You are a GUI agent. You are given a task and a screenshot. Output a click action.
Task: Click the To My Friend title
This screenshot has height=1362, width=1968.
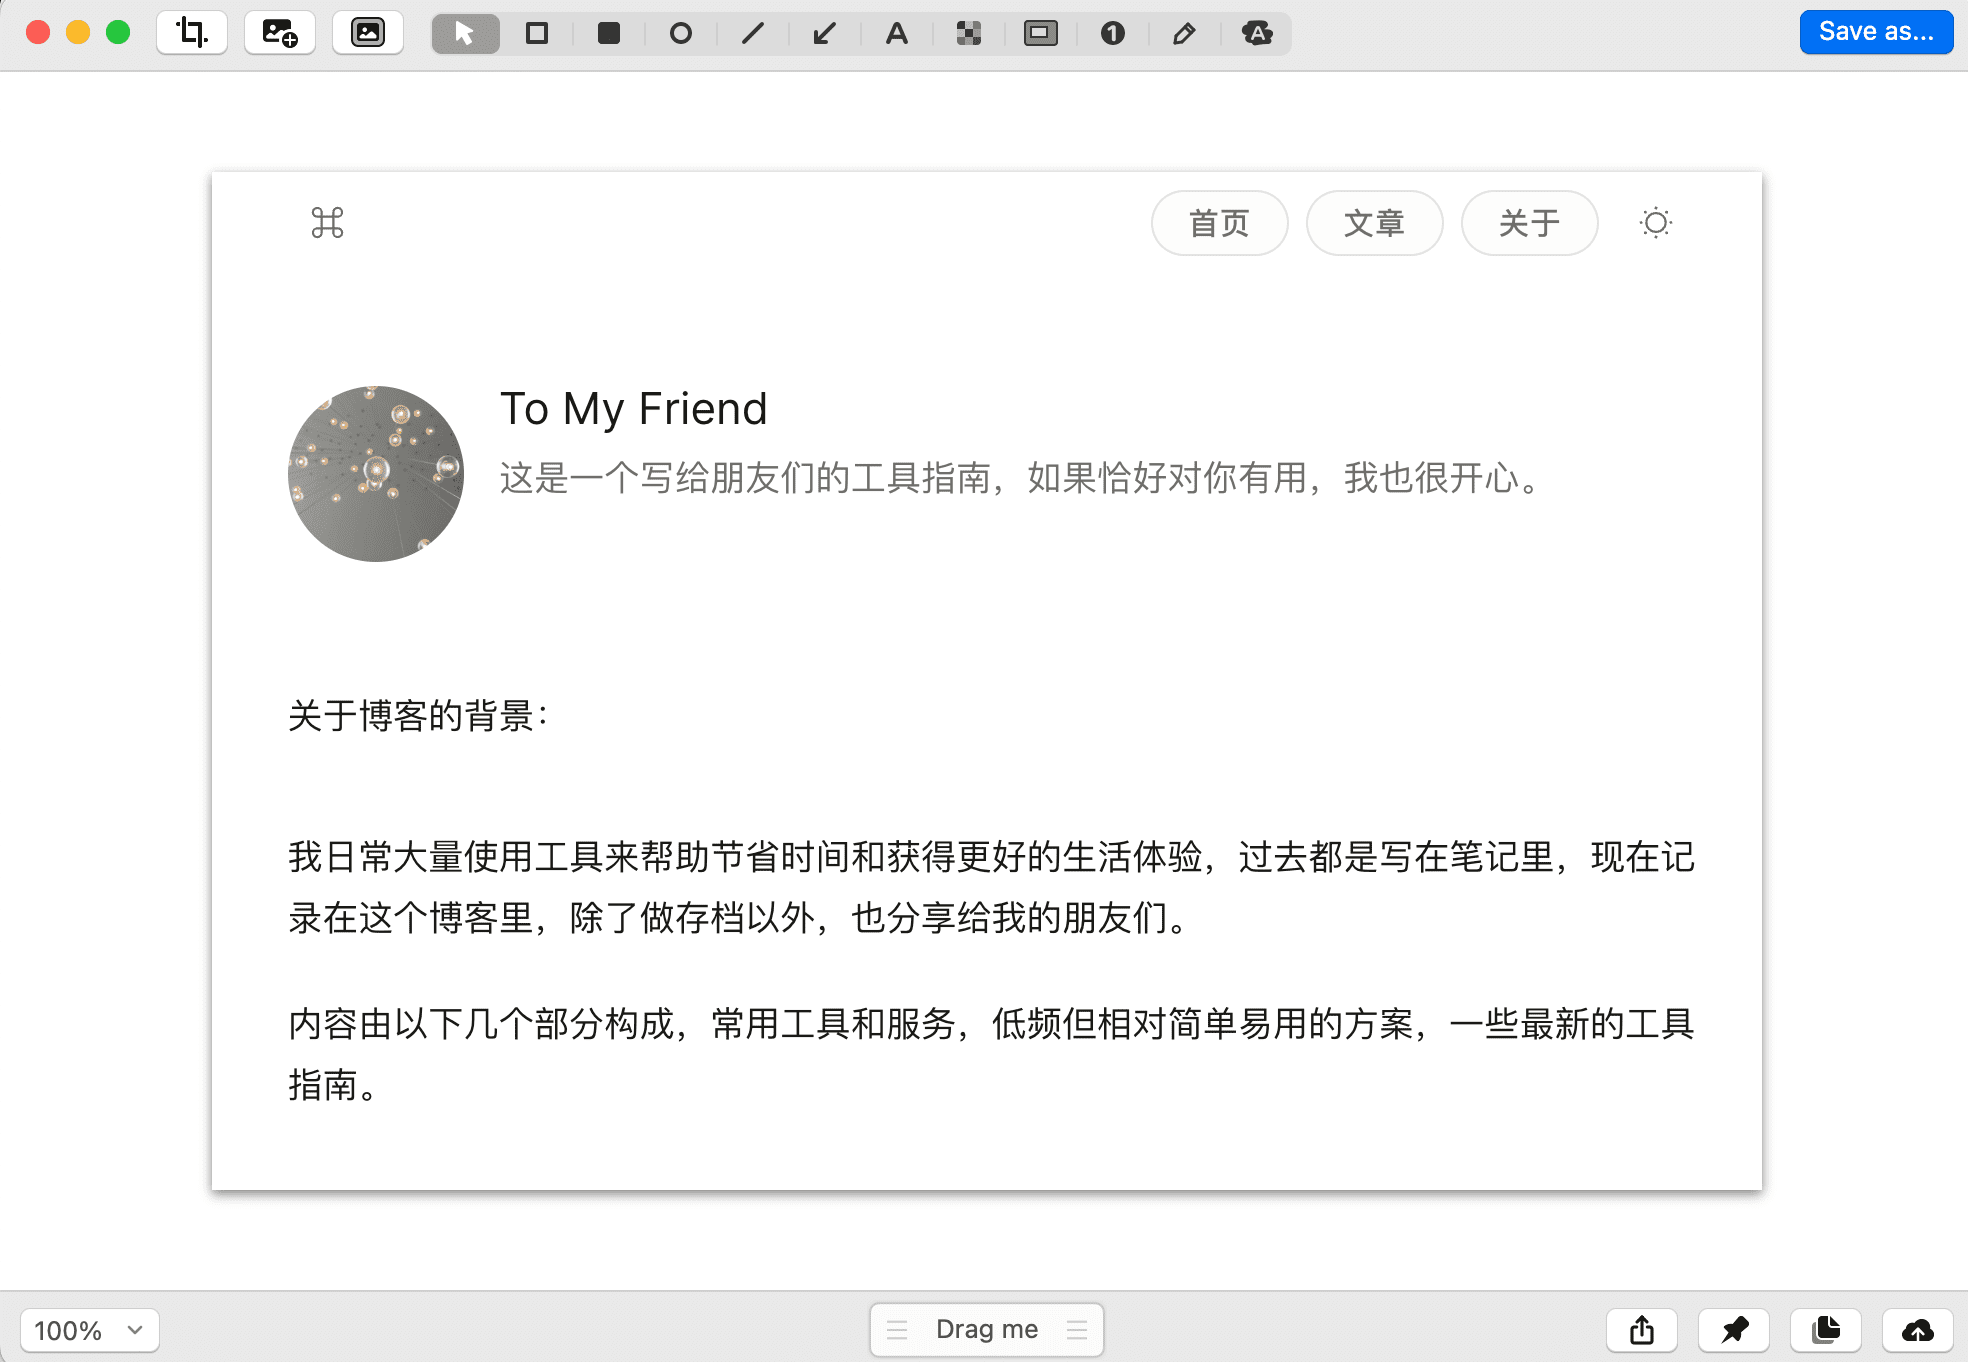point(634,409)
